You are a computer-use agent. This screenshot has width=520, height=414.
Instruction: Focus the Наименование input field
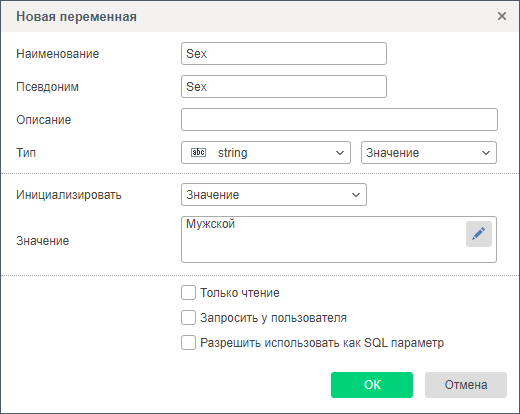284,53
